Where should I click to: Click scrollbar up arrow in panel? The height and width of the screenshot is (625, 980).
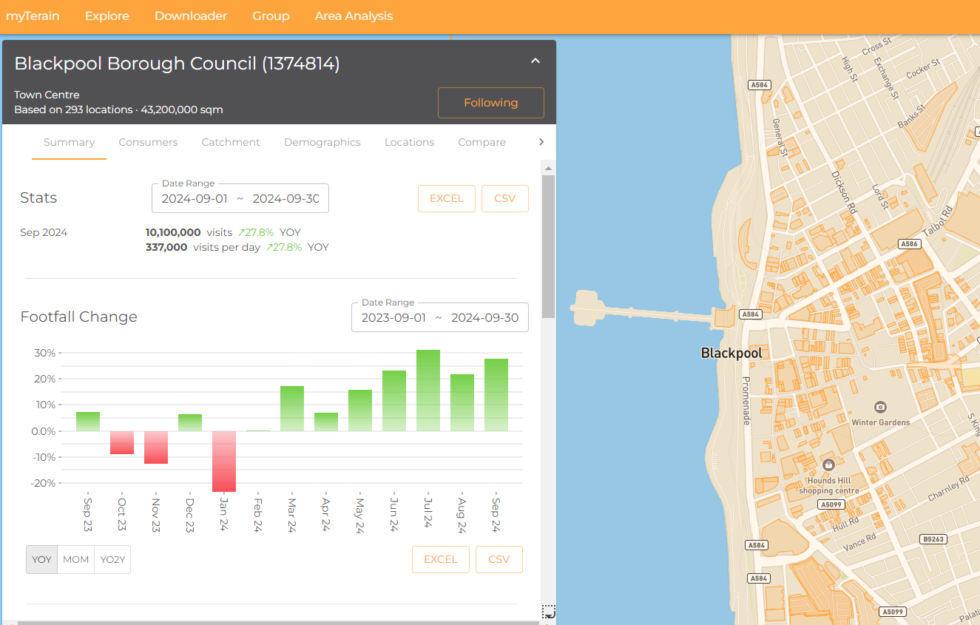[x=548, y=169]
